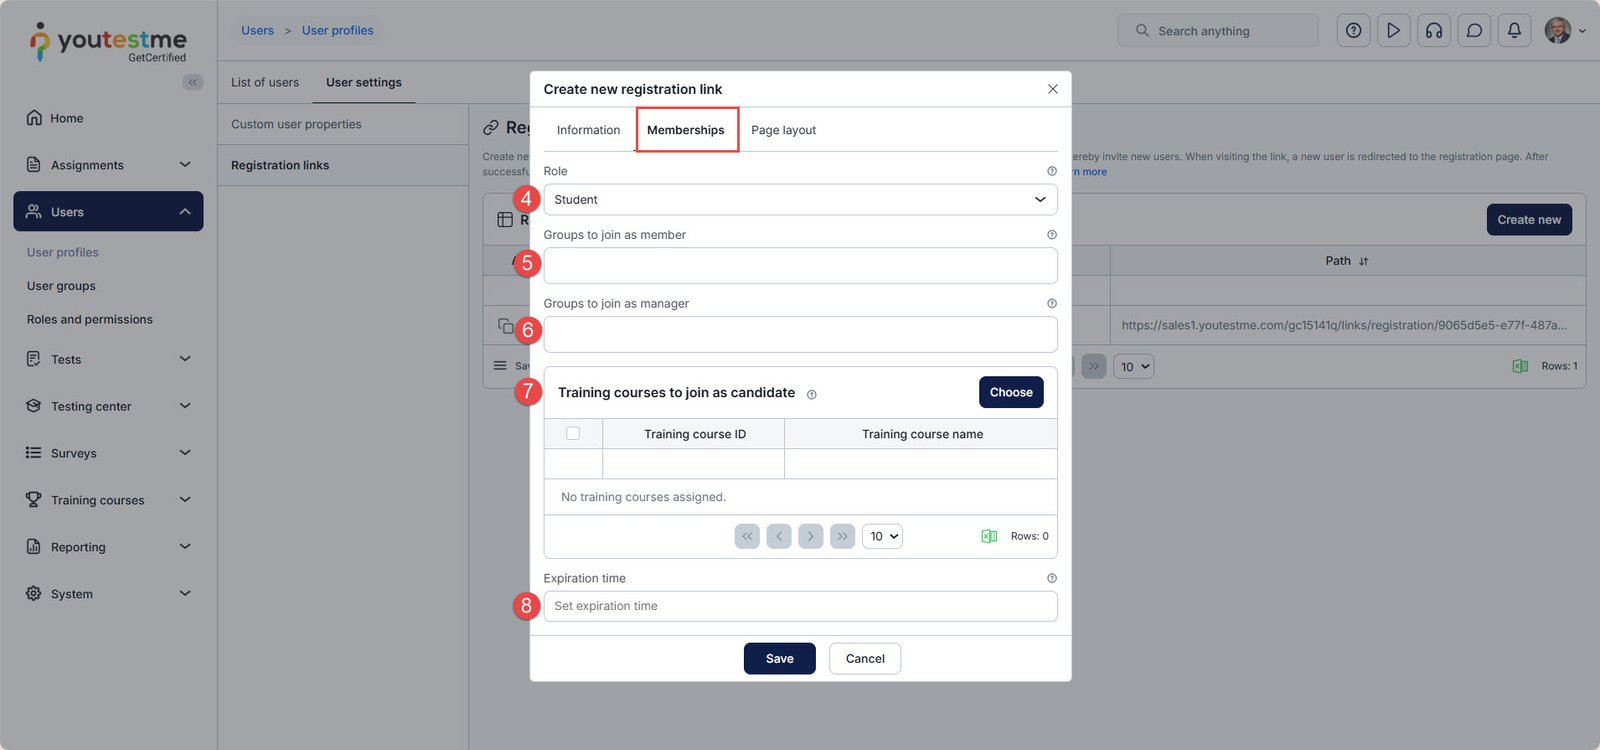The image size is (1600, 750).
Task: Open the Role dropdown showing Student
Action: click(800, 200)
